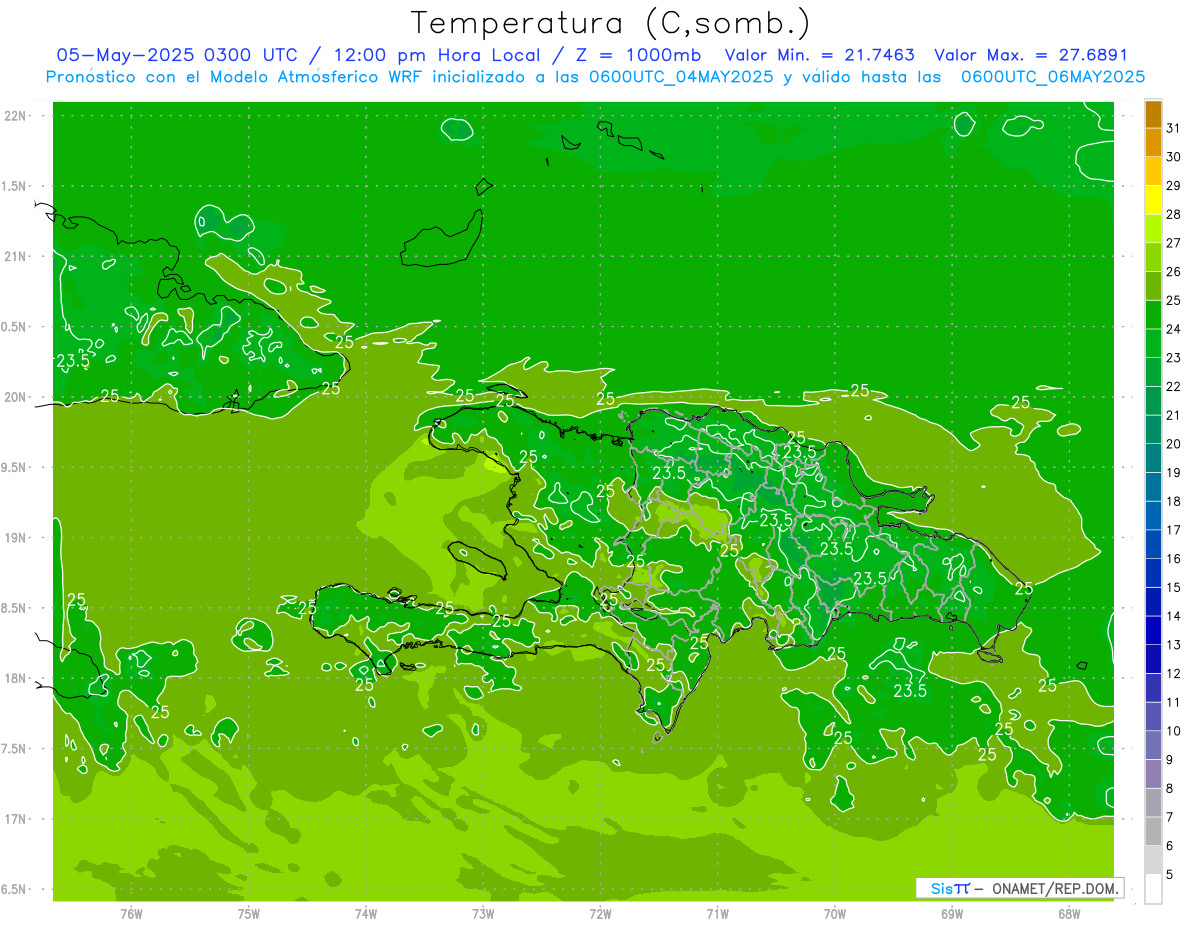Screen dimensions: 1200x927
Task: Click the '19N' latitude axis label
Action: tap(15, 538)
